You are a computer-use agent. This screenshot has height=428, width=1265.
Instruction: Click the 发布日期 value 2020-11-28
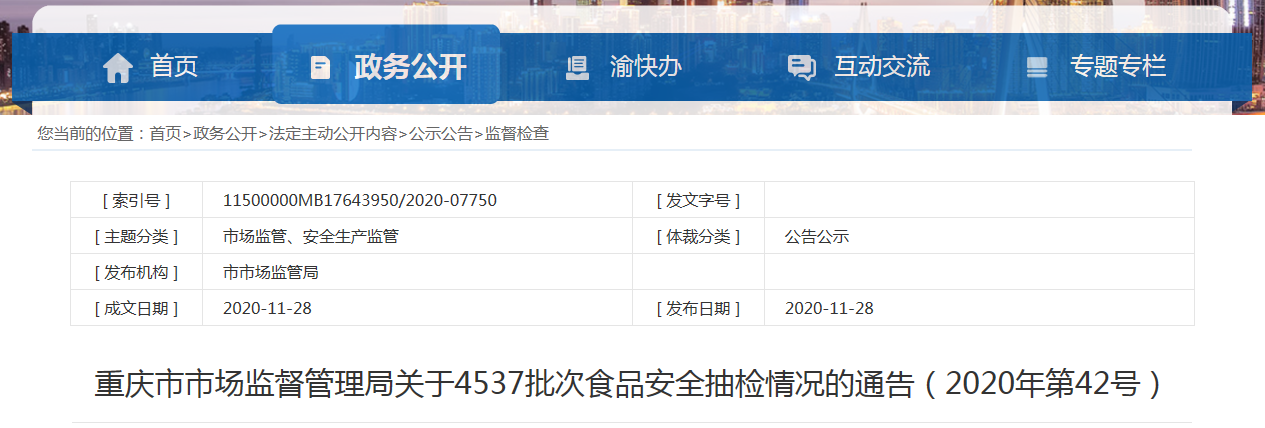(x=830, y=308)
